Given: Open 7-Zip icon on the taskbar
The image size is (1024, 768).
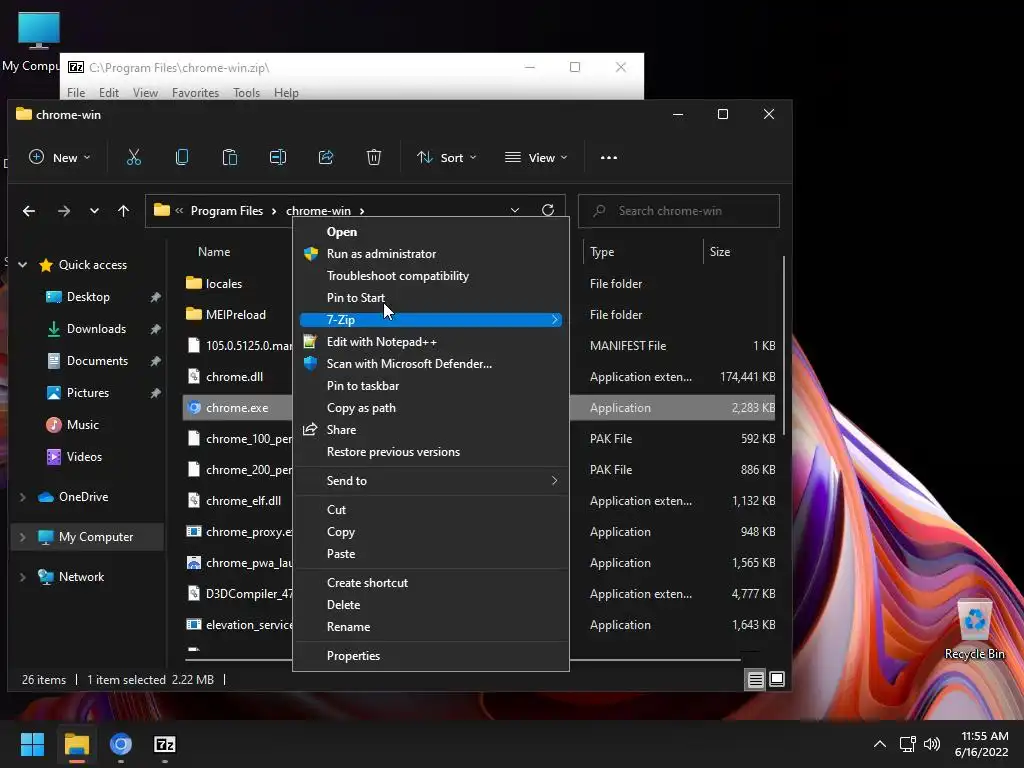Looking at the screenshot, I should [165, 744].
